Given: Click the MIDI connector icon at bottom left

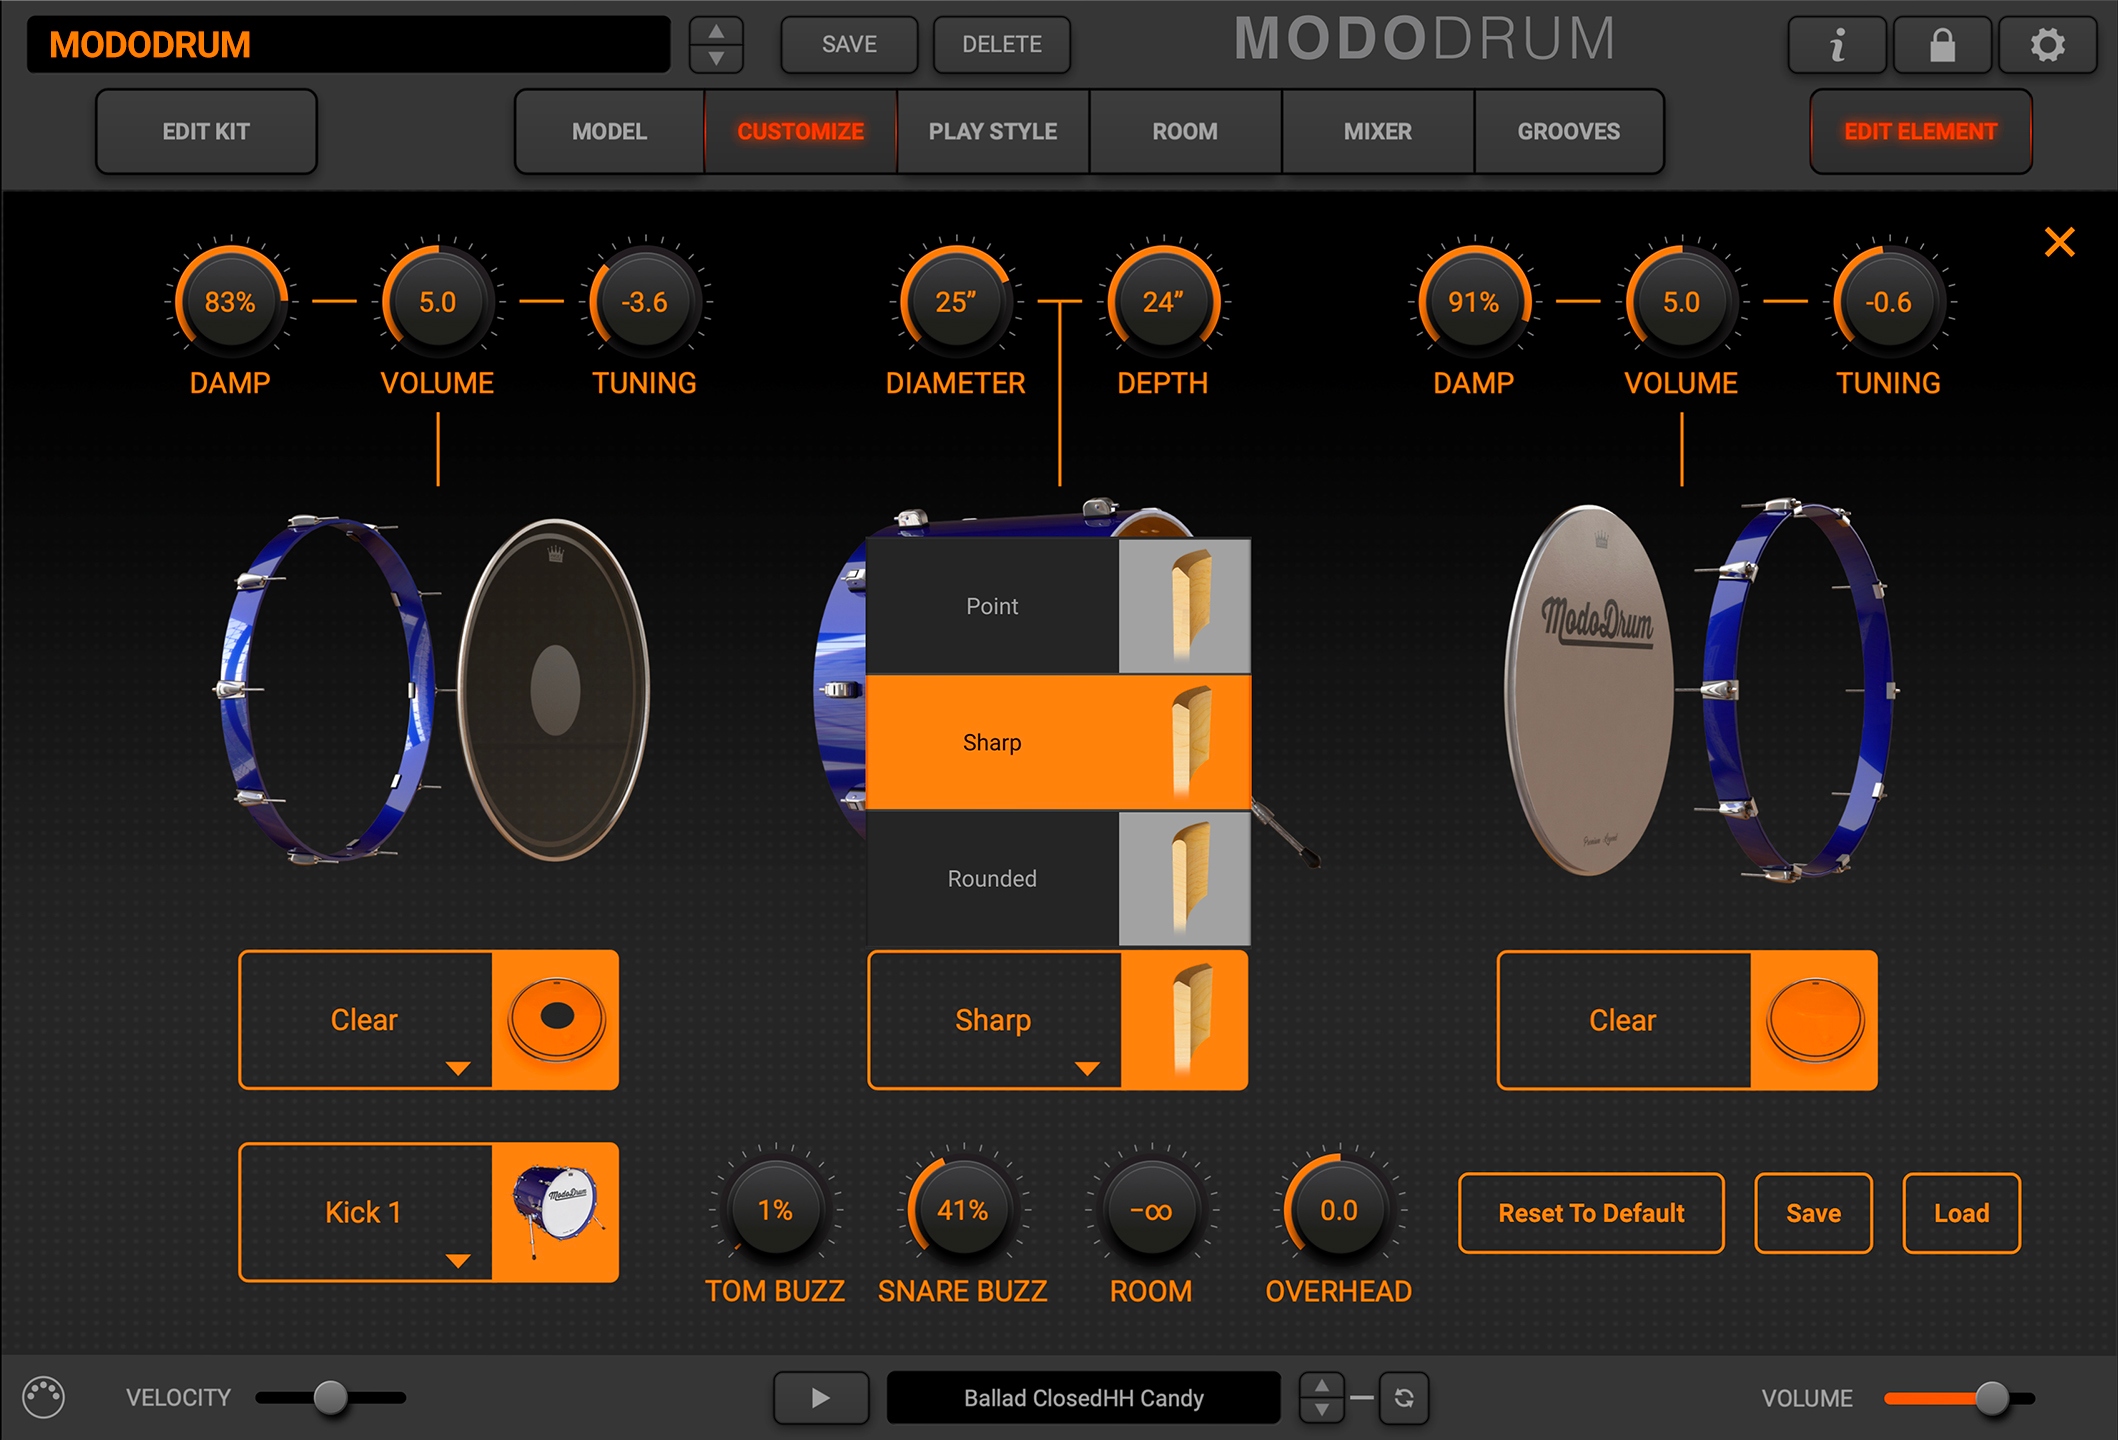Looking at the screenshot, I should (44, 1397).
